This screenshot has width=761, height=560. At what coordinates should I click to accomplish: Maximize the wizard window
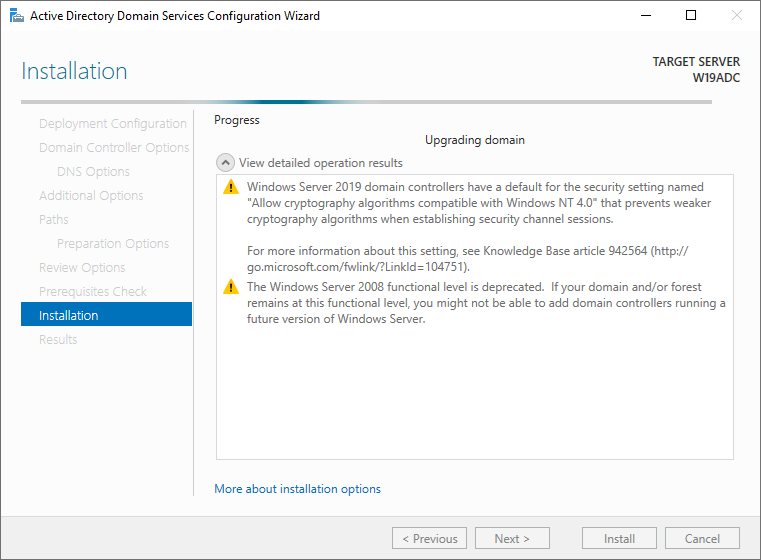coord(691,16)
